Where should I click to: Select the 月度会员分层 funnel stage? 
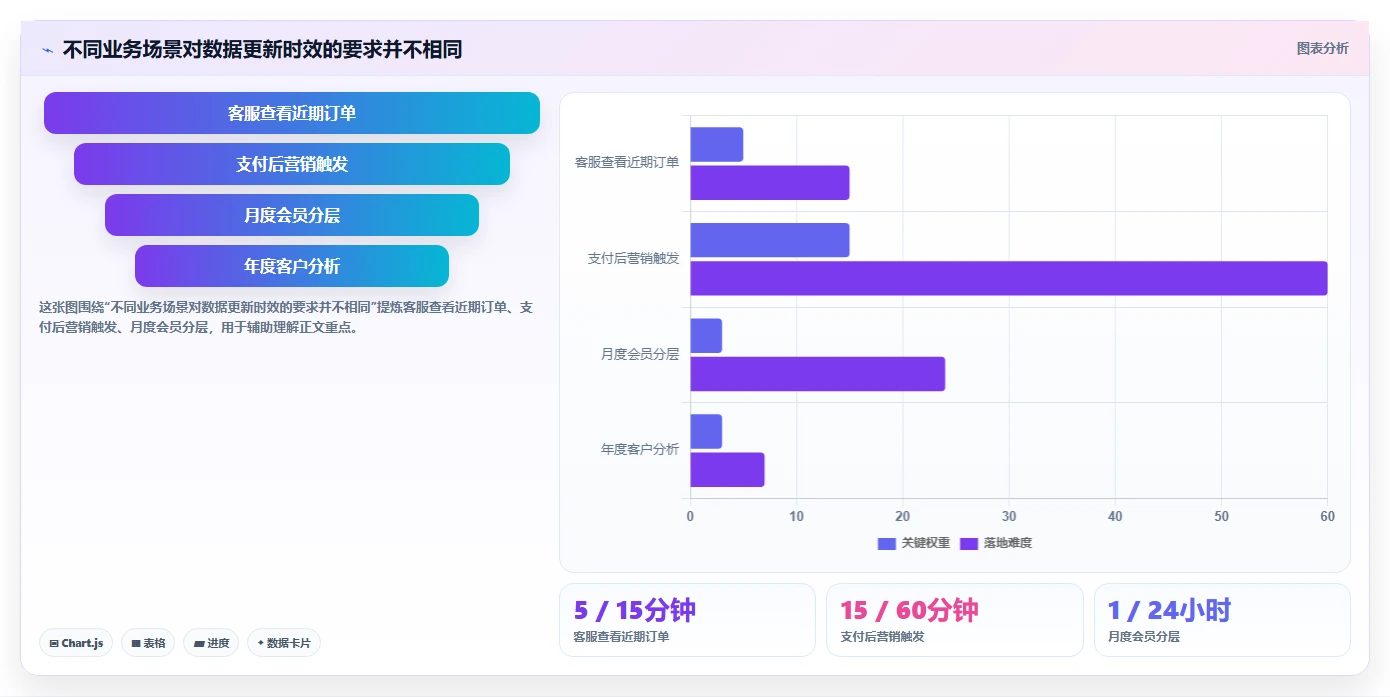(292, 215)
